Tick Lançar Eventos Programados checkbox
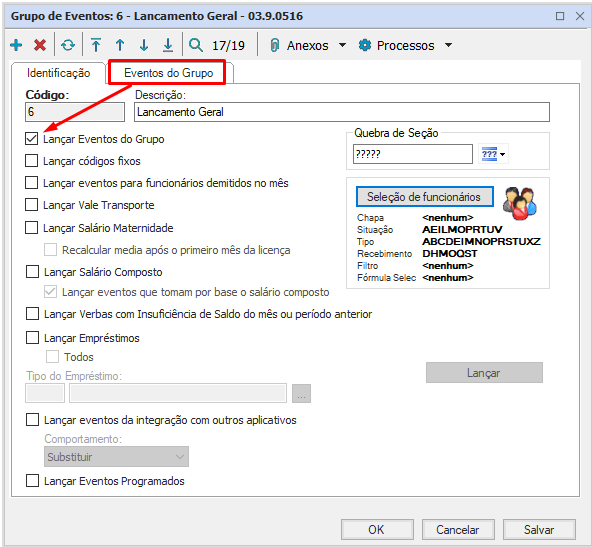 [32, 481]
